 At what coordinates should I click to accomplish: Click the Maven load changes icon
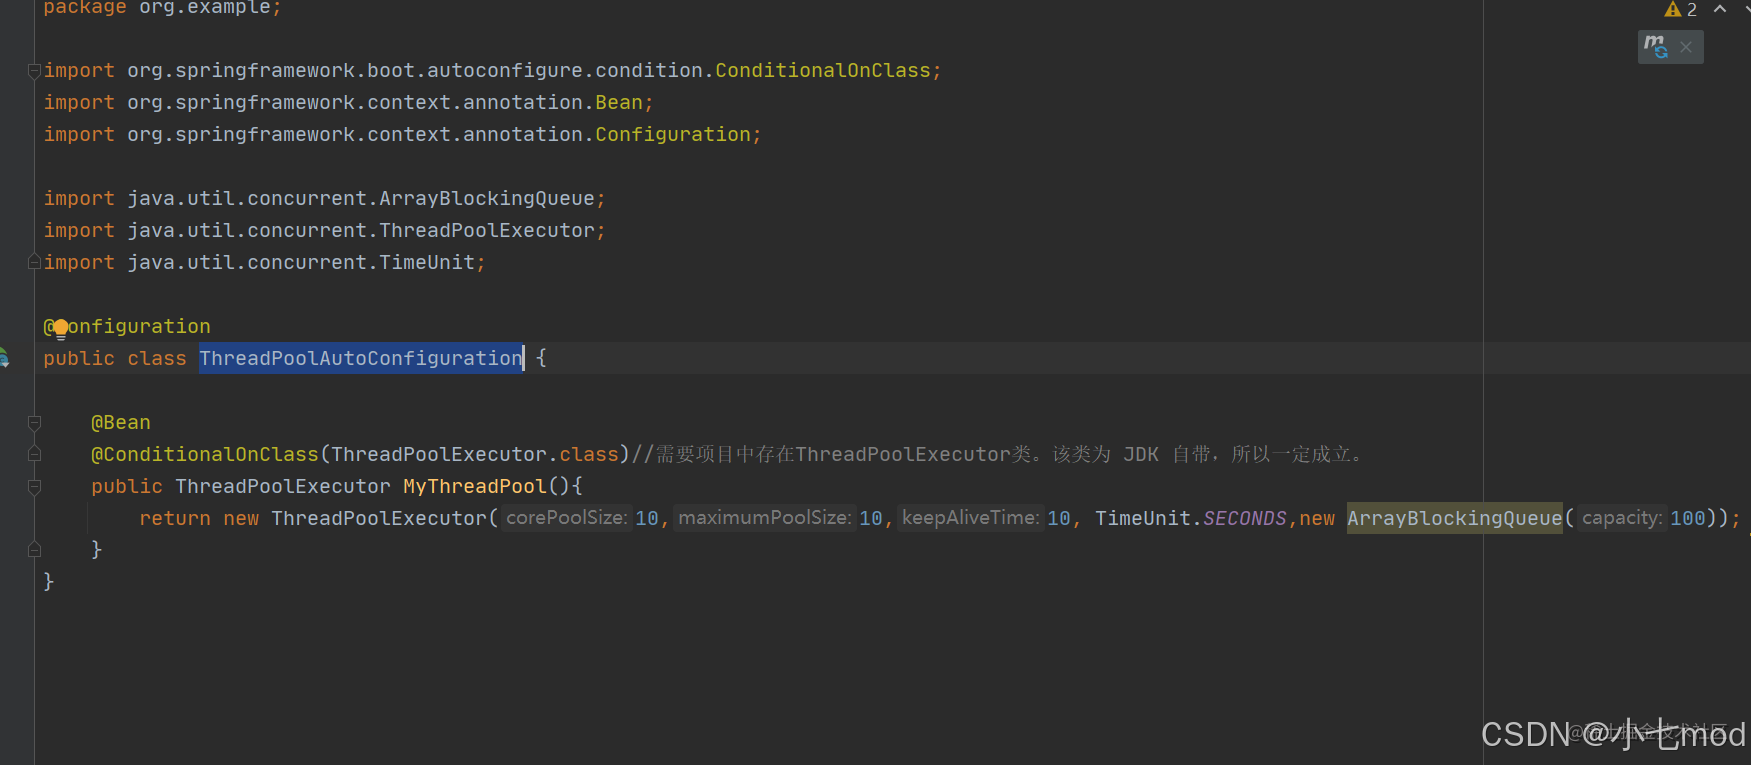(x=1656, y=46)
